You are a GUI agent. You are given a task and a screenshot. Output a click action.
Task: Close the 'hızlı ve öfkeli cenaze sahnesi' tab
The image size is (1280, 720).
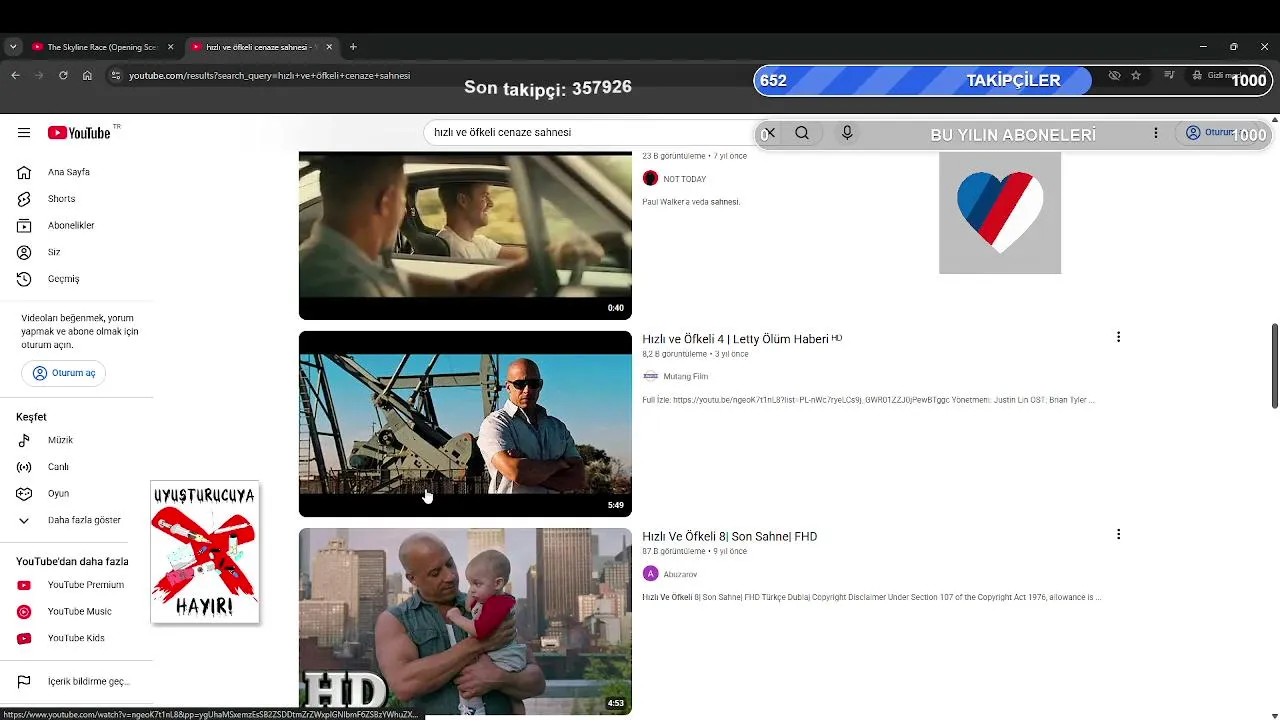329,47
